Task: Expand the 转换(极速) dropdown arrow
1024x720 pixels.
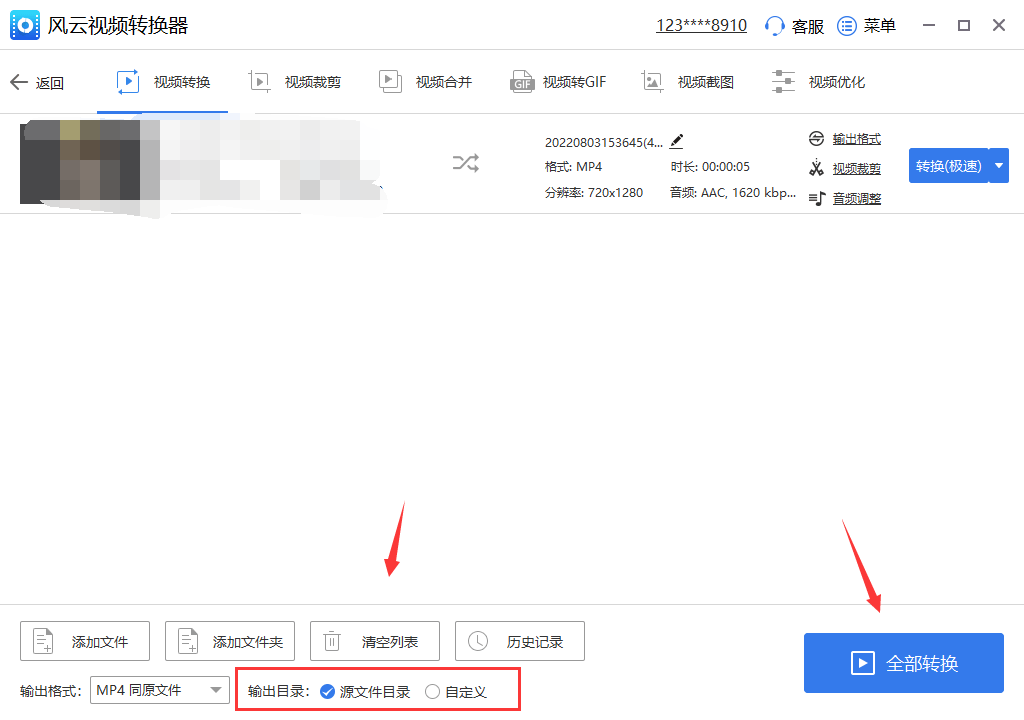Action: pos(999,166)
